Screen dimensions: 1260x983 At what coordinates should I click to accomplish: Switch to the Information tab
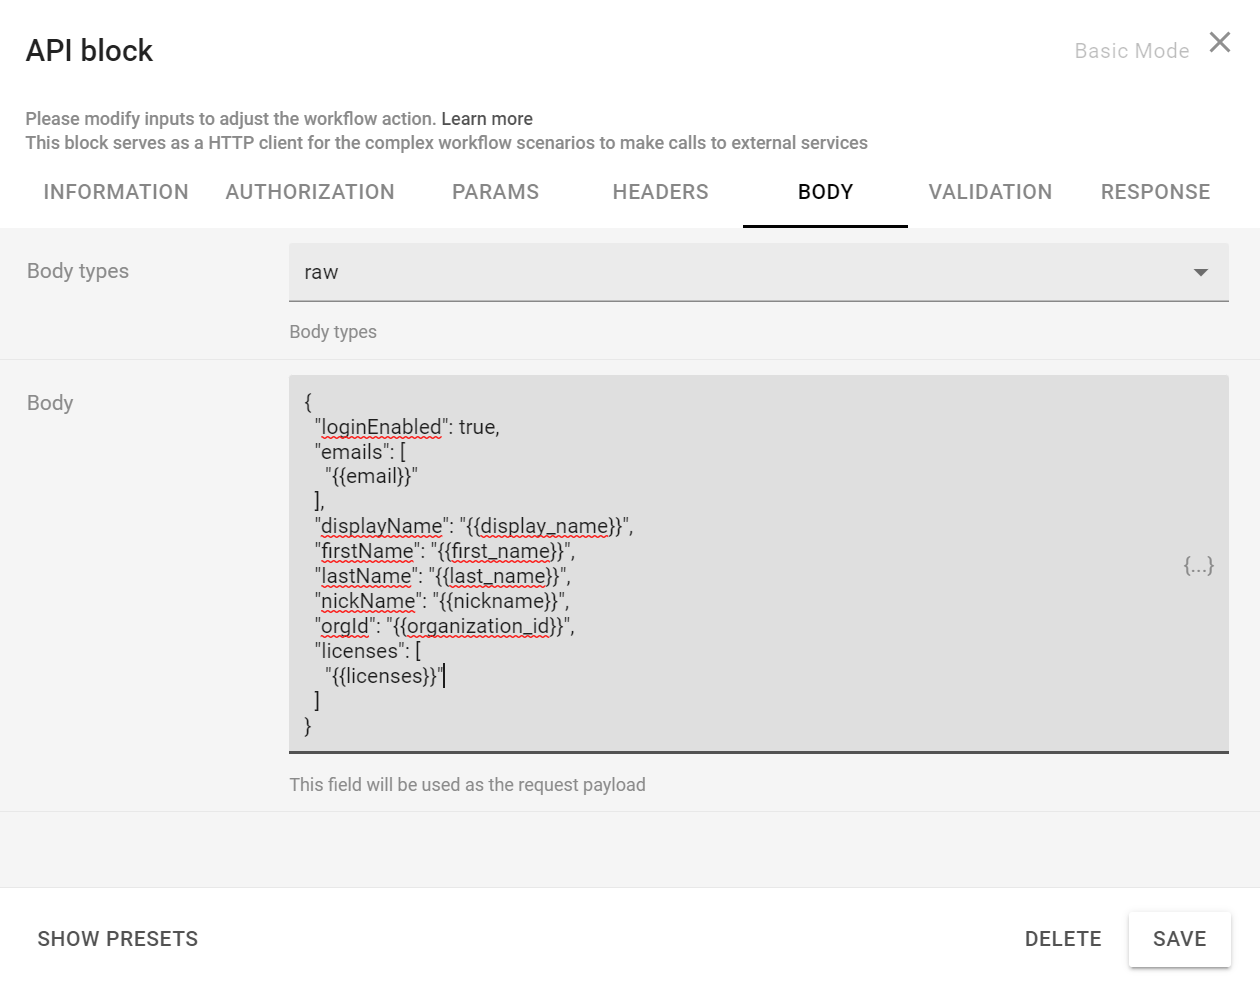click(x=116, y=192)
